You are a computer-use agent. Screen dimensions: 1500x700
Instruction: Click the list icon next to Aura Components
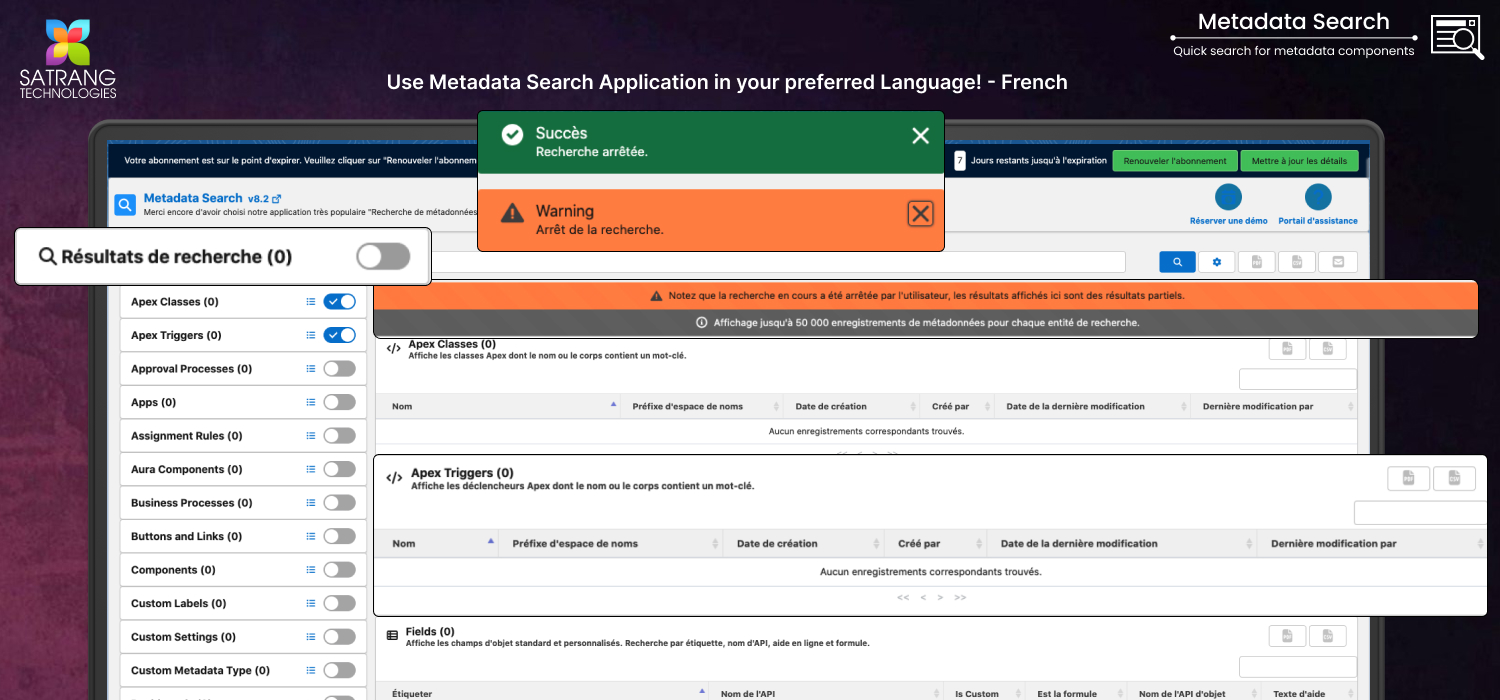pyautogui.click(x=311, y=469)
